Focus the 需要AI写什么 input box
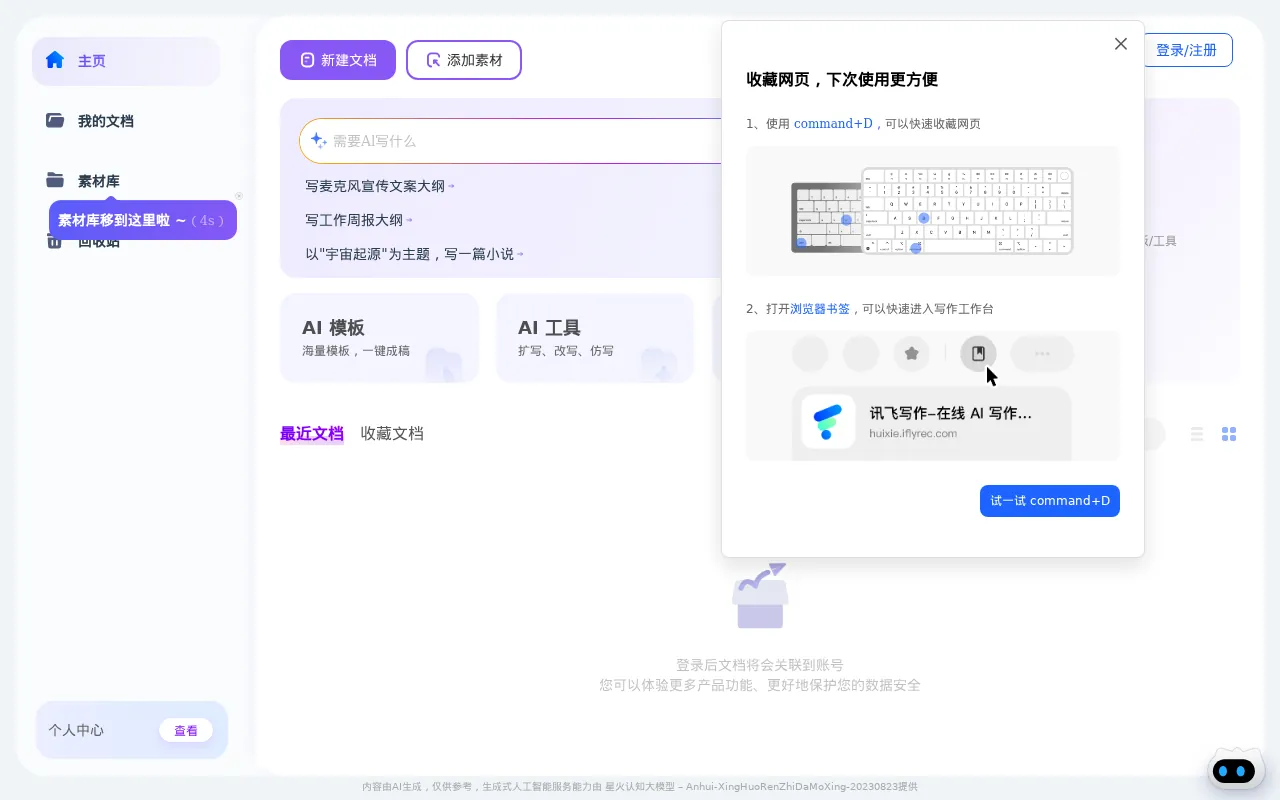 [510, 141]
